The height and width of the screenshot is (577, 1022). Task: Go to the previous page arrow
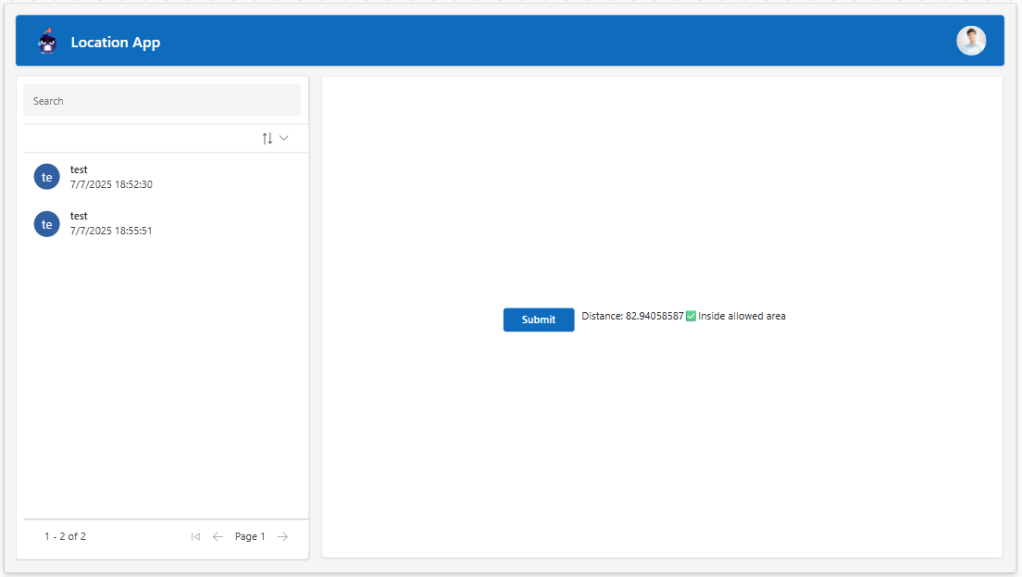(x=218, y=537)
